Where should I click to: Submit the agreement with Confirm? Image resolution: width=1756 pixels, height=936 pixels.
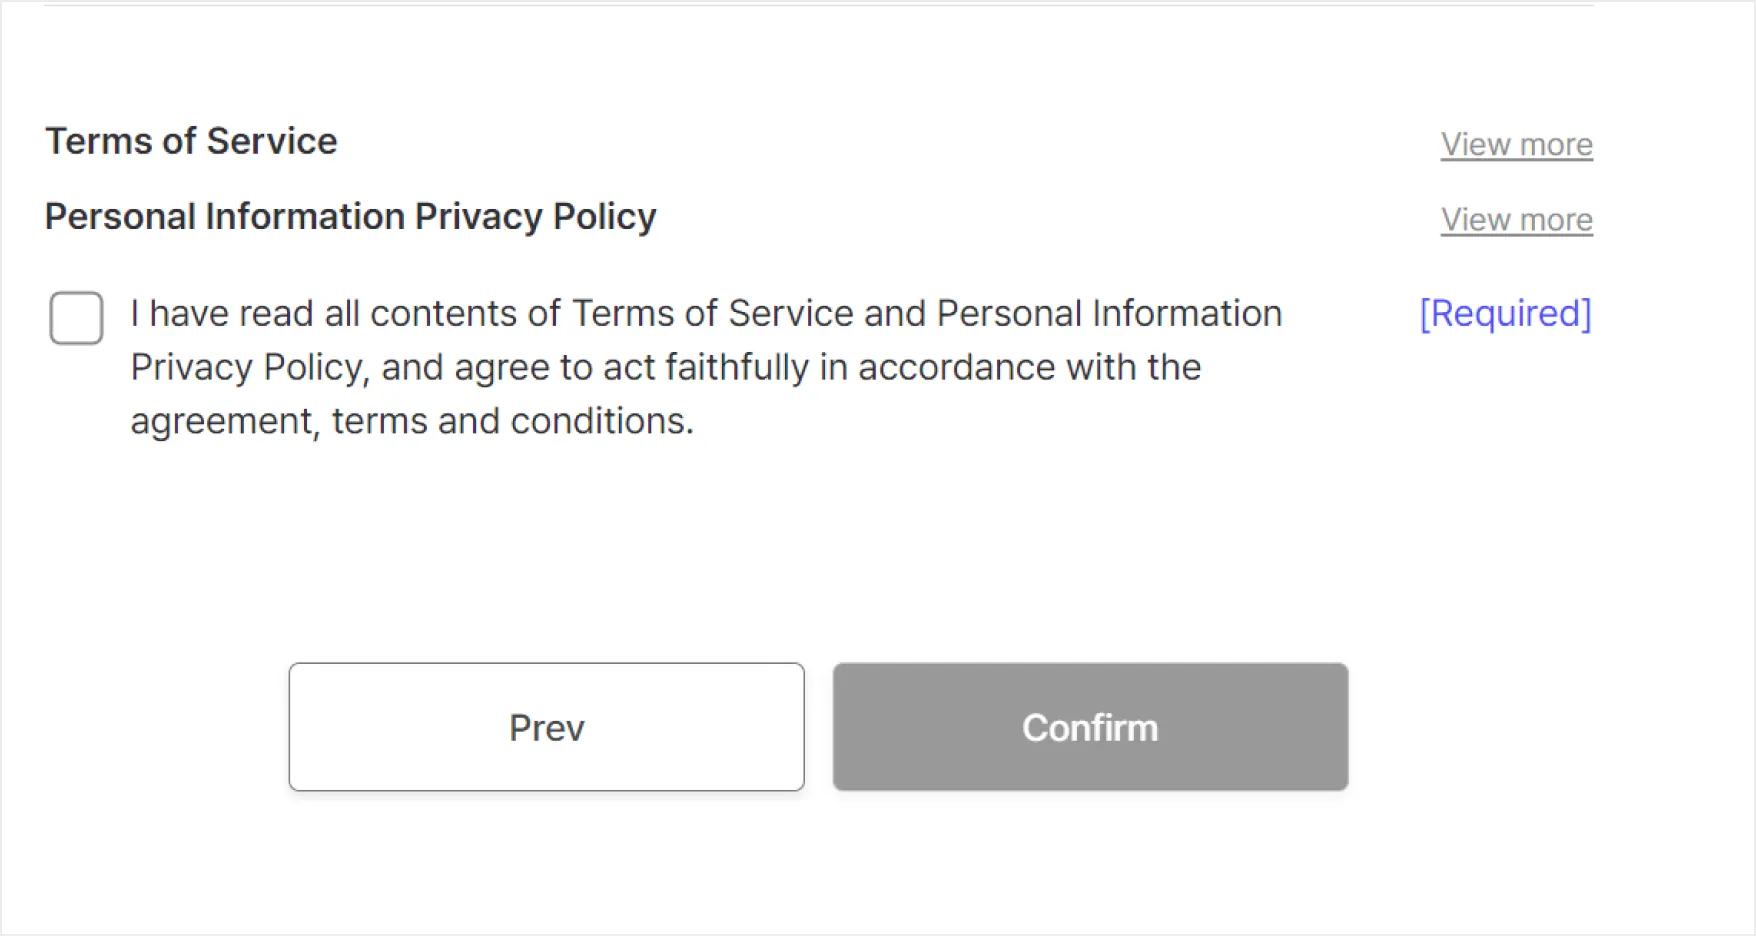1090,727
